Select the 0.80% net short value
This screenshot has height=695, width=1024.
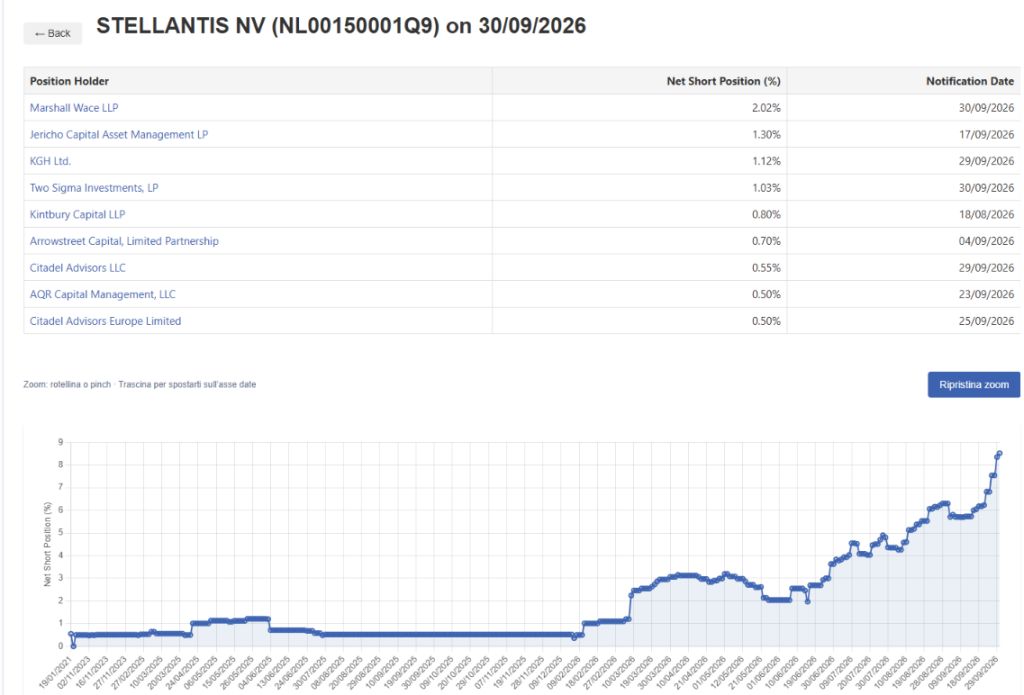click(766, 214)
